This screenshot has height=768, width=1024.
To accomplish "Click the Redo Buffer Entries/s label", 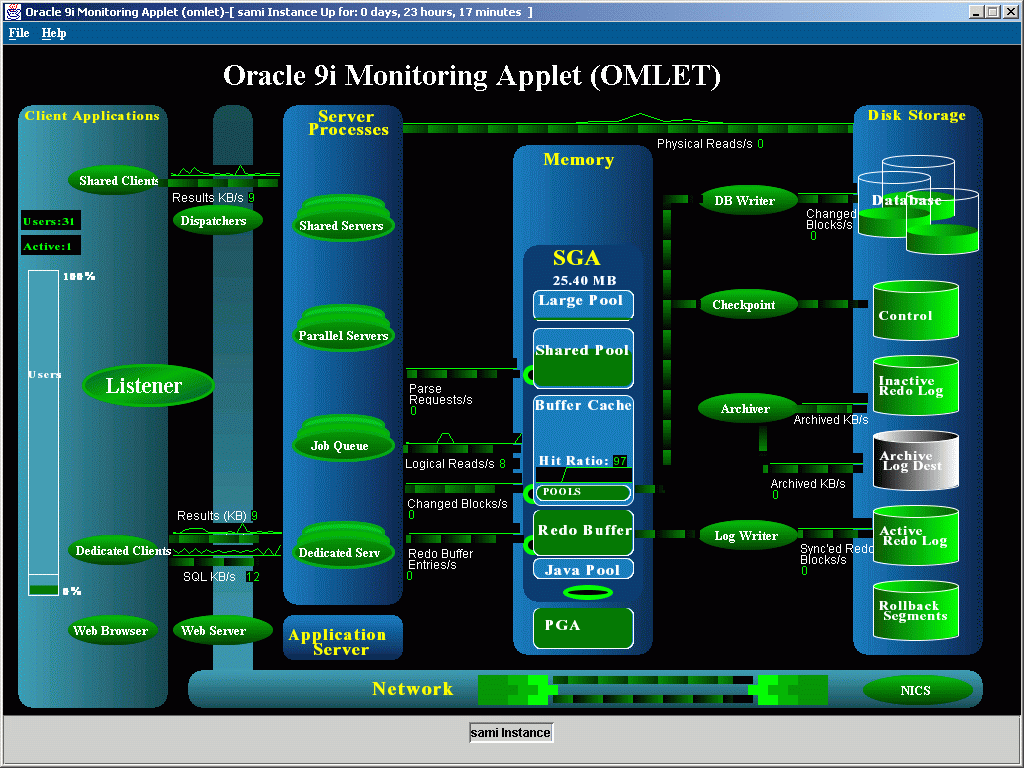I will point(440,559).
